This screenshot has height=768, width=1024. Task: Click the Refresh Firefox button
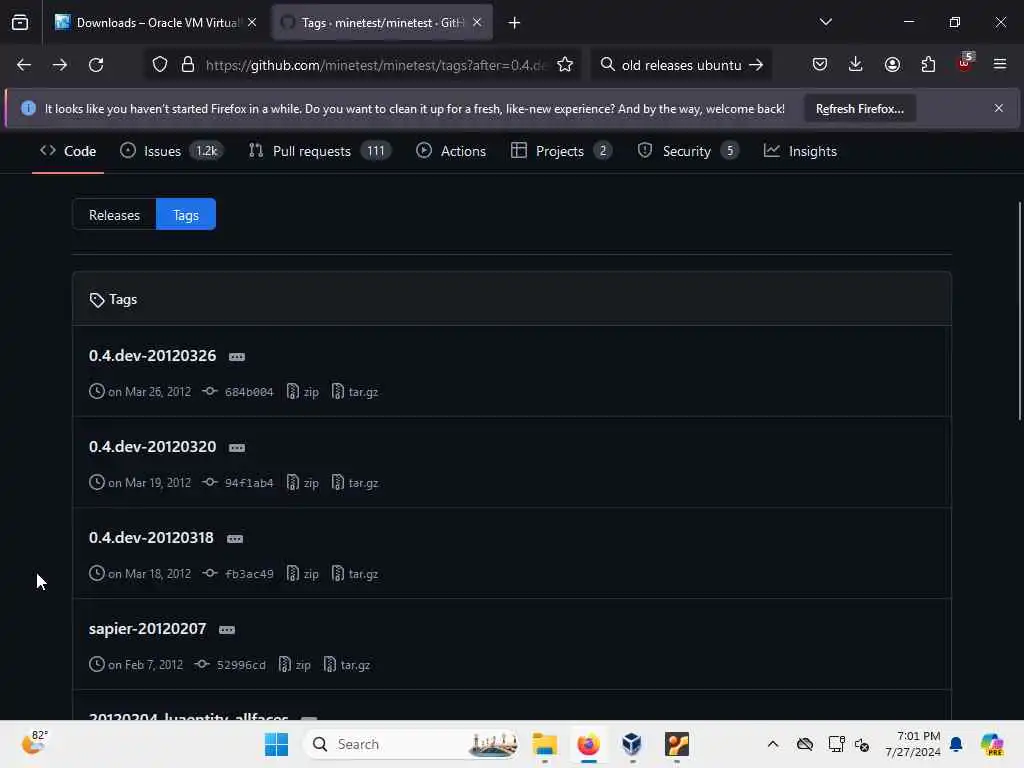pyautogui.click(x=859, y=108)
